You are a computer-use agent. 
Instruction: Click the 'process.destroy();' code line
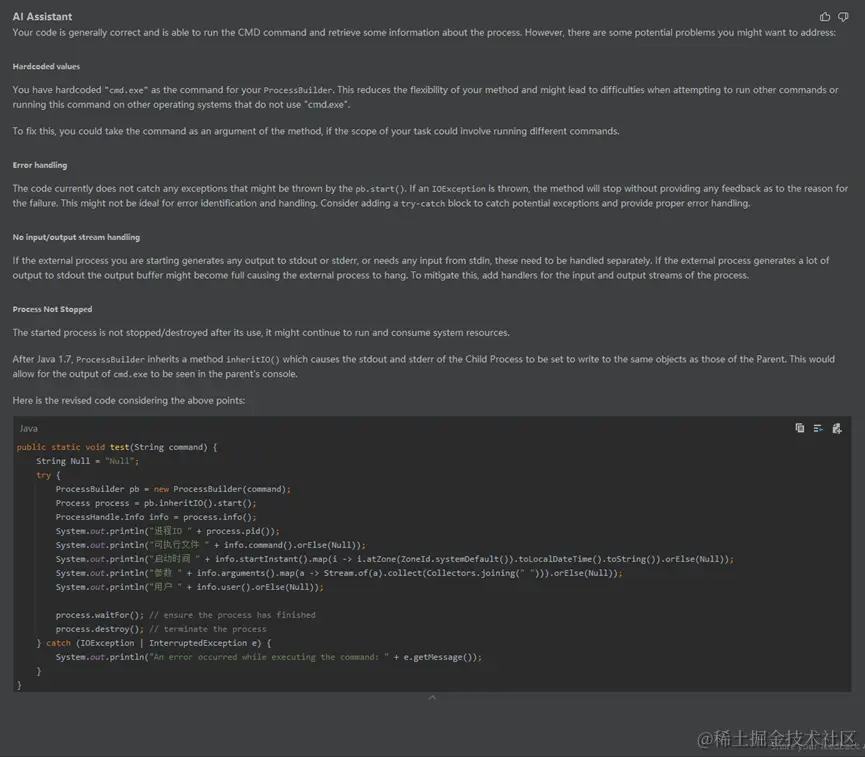(161, 629)
